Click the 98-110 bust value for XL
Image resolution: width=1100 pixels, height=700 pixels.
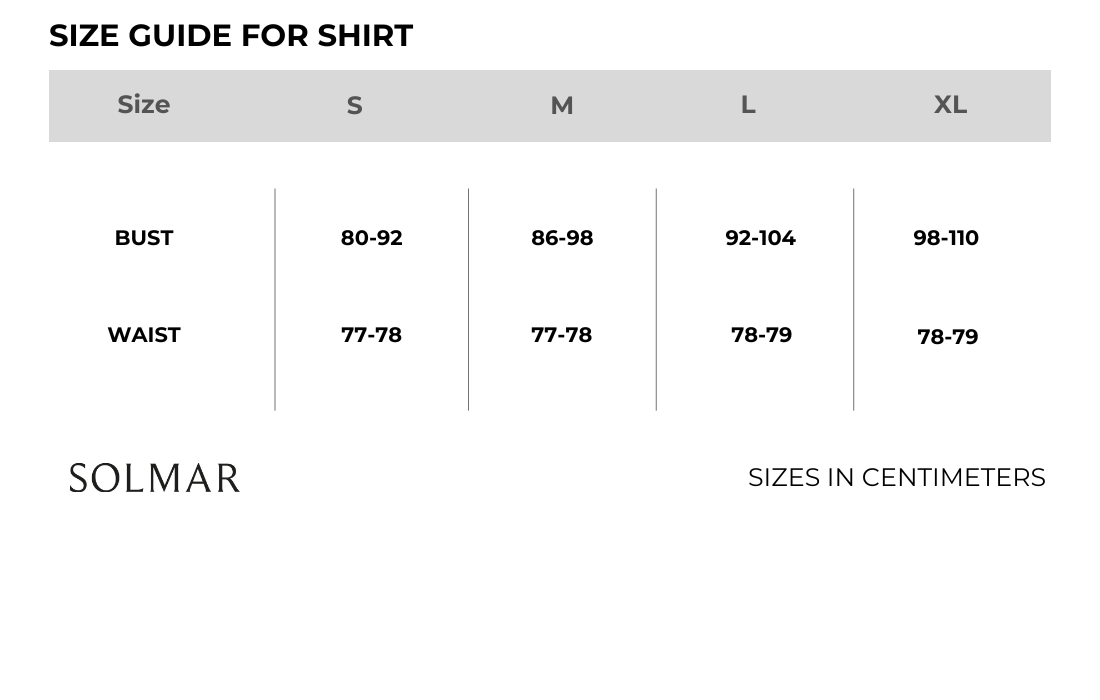(946, 238)
